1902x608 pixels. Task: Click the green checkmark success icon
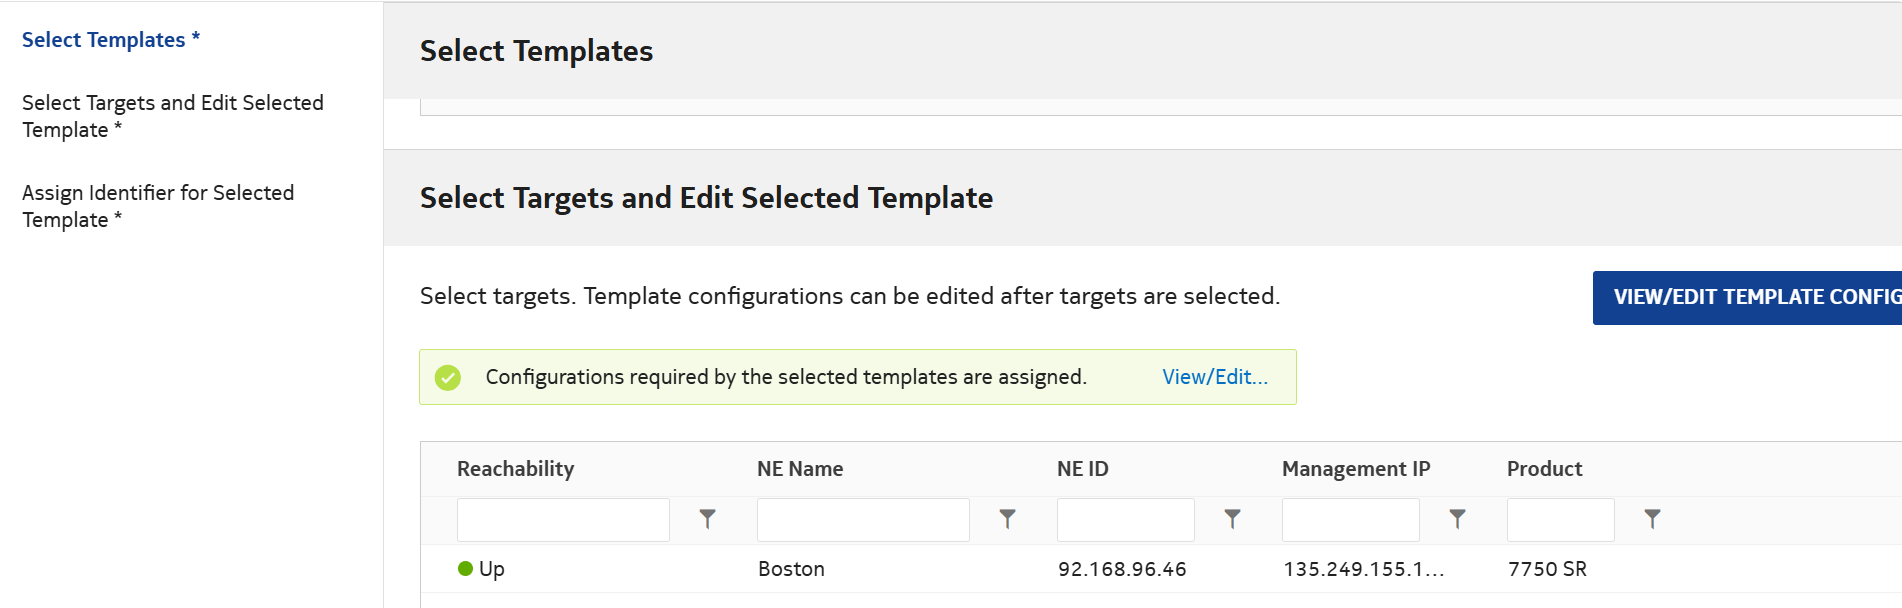(448, 378)
